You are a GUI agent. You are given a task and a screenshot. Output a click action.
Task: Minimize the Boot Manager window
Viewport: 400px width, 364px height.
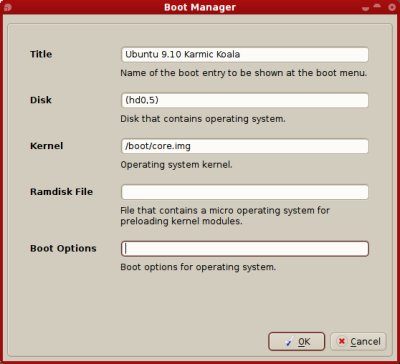point(366,8)
